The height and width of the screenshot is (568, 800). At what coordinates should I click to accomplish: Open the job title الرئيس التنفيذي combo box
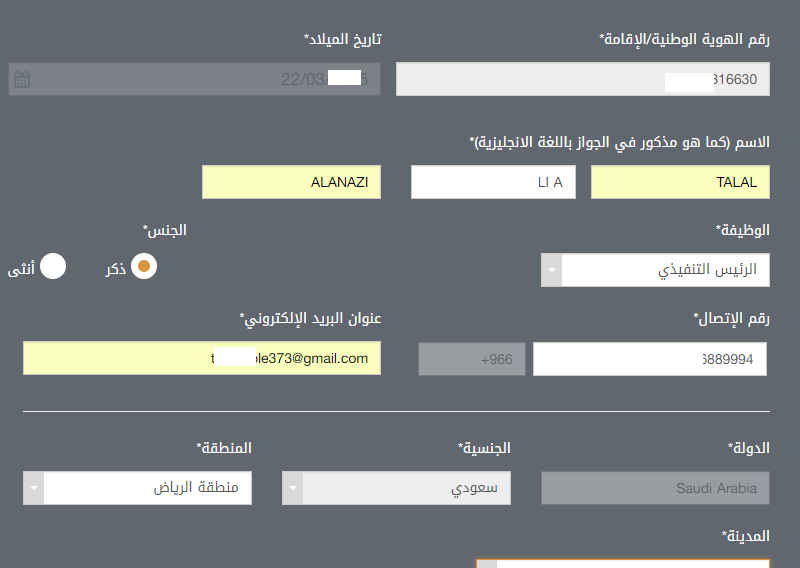pos(655,270)
